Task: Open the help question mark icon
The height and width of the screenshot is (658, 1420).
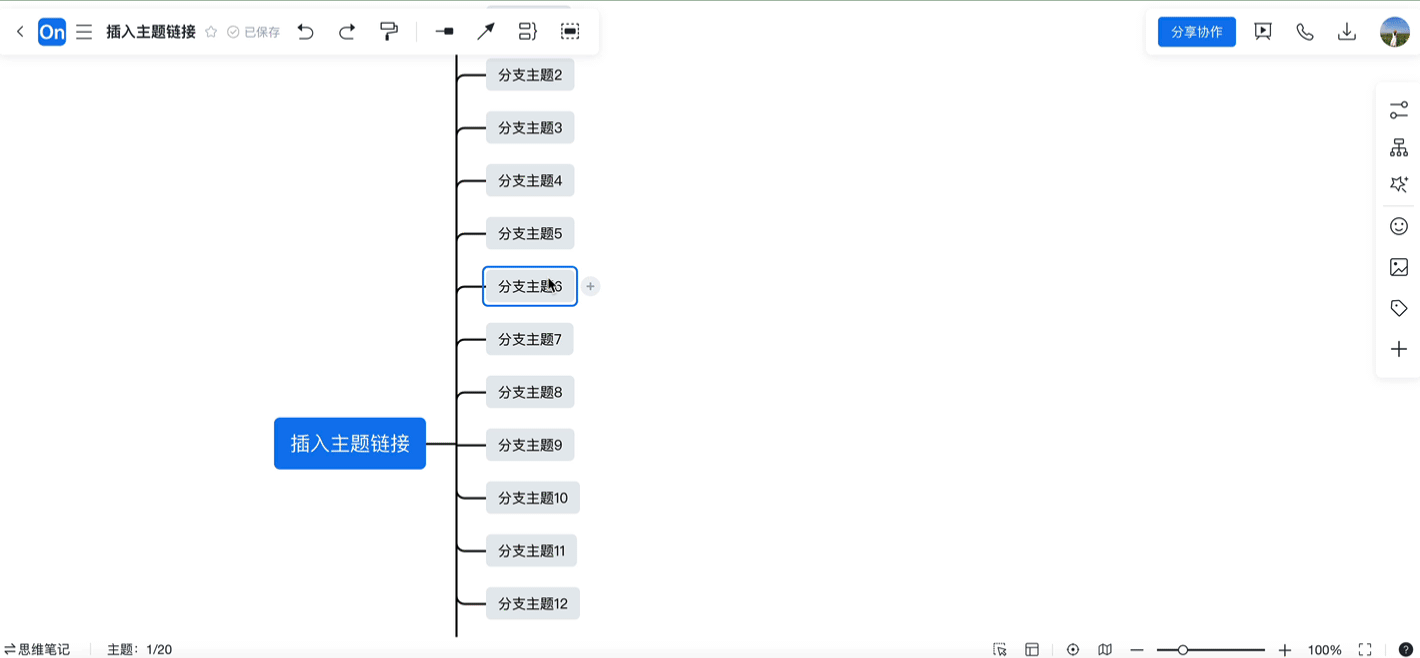Action: [1406, 649]
